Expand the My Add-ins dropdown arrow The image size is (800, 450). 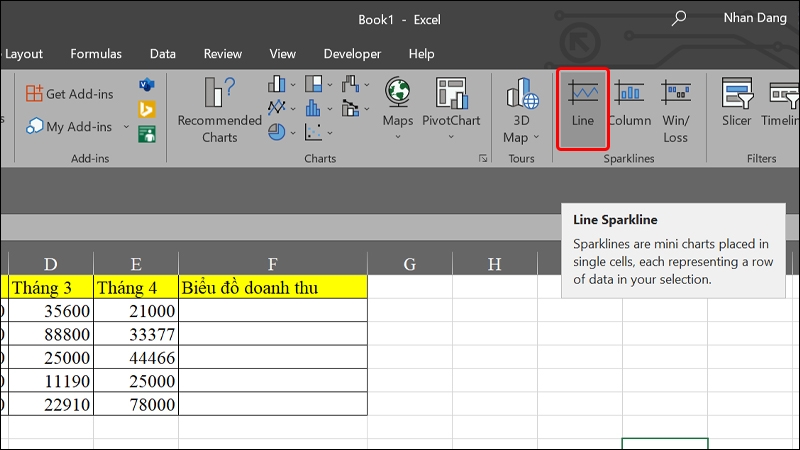pos(126,127)
